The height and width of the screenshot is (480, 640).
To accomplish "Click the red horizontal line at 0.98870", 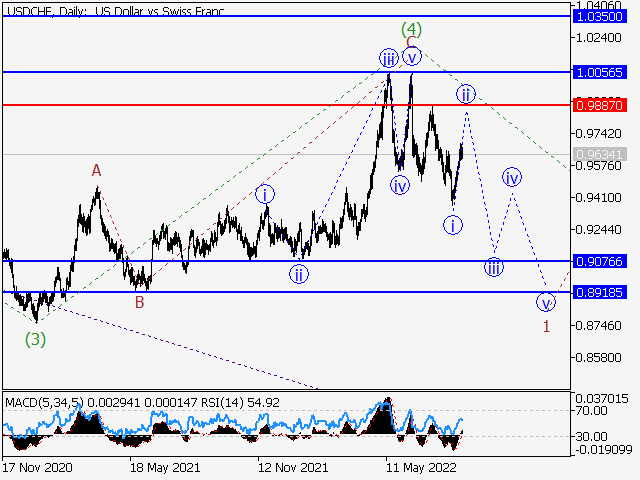I will pos(287,105).
